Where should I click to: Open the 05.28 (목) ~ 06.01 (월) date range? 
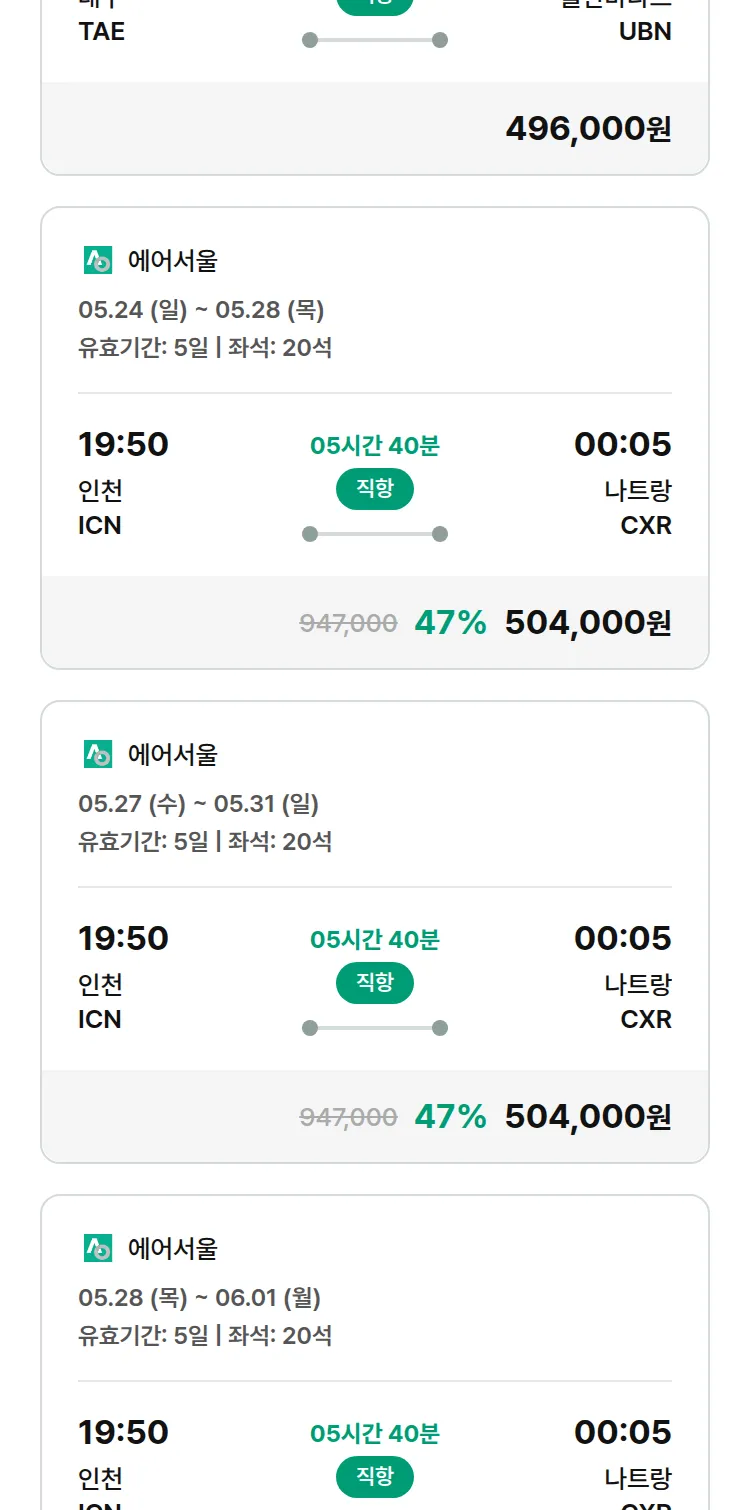(x=199, y=1299)
